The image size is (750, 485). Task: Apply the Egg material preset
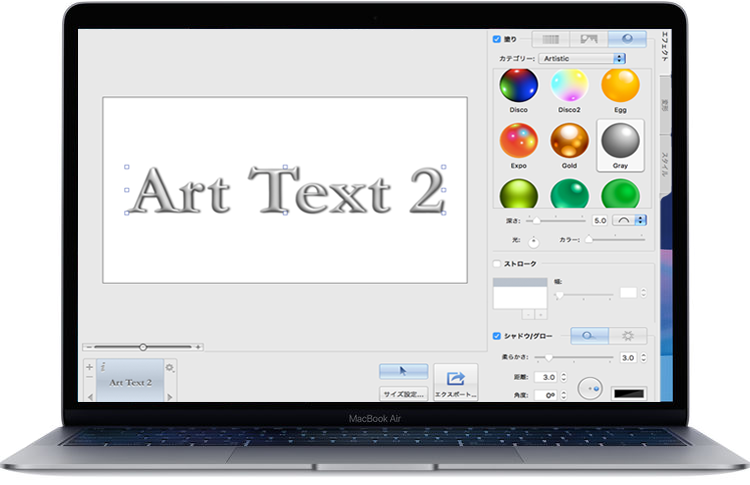(620, 85)
